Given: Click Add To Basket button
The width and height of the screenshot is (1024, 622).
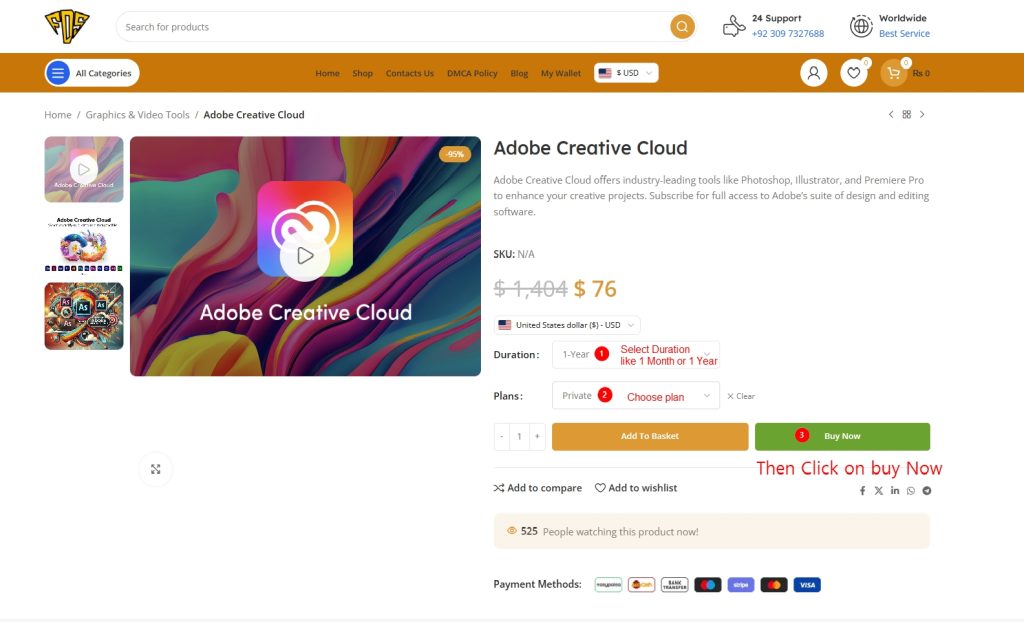Looking at the screenshot, I should 650,436.
